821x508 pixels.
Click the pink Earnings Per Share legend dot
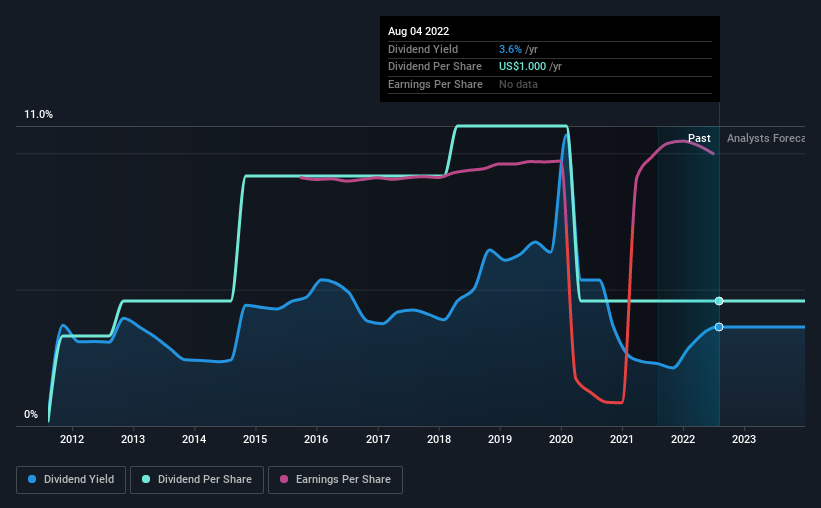(x=284, y=479)
